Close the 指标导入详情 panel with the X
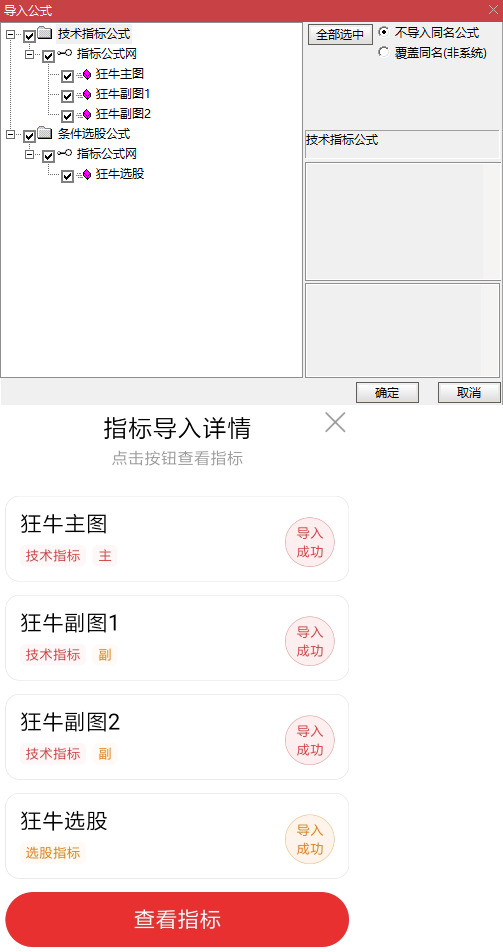The height and width of the screenshot is (952, 503). (335, 422)
